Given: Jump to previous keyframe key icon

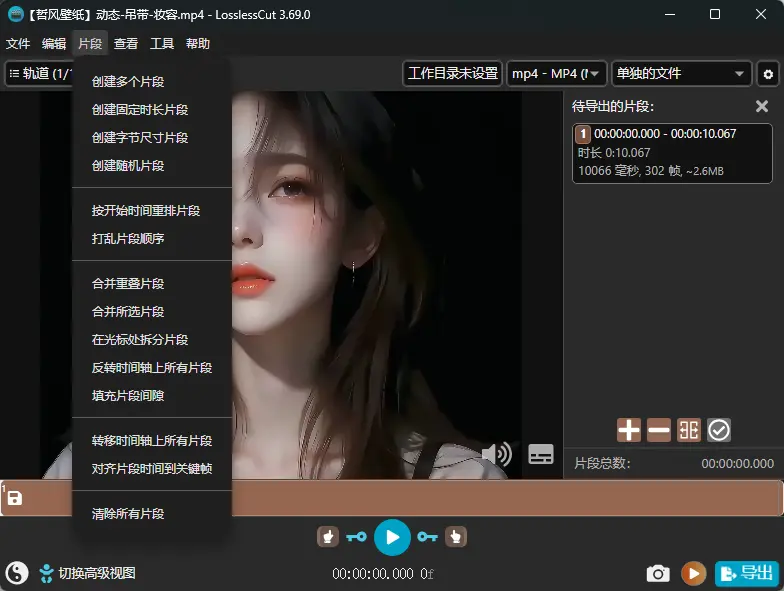Looking at the screenshot, I should [356, 537].
